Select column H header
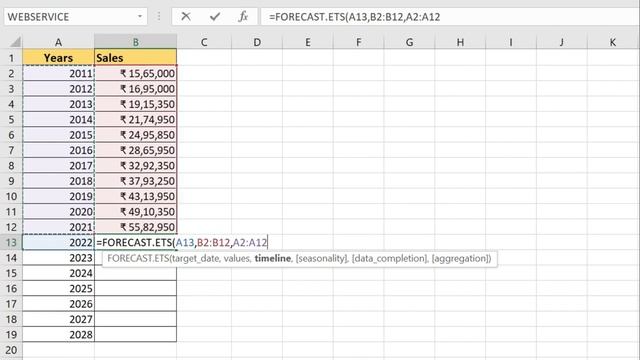The image size is (640, 360). 460,42
